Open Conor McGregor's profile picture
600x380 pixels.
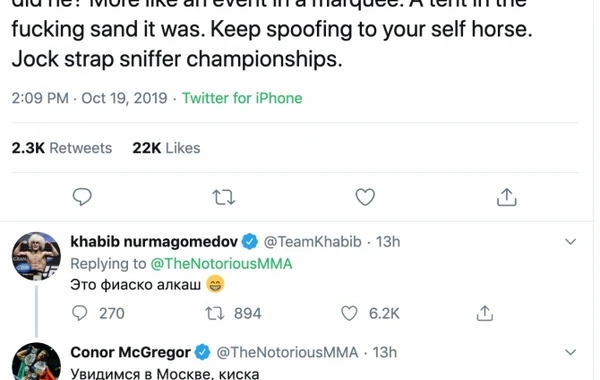click(36, 362)
